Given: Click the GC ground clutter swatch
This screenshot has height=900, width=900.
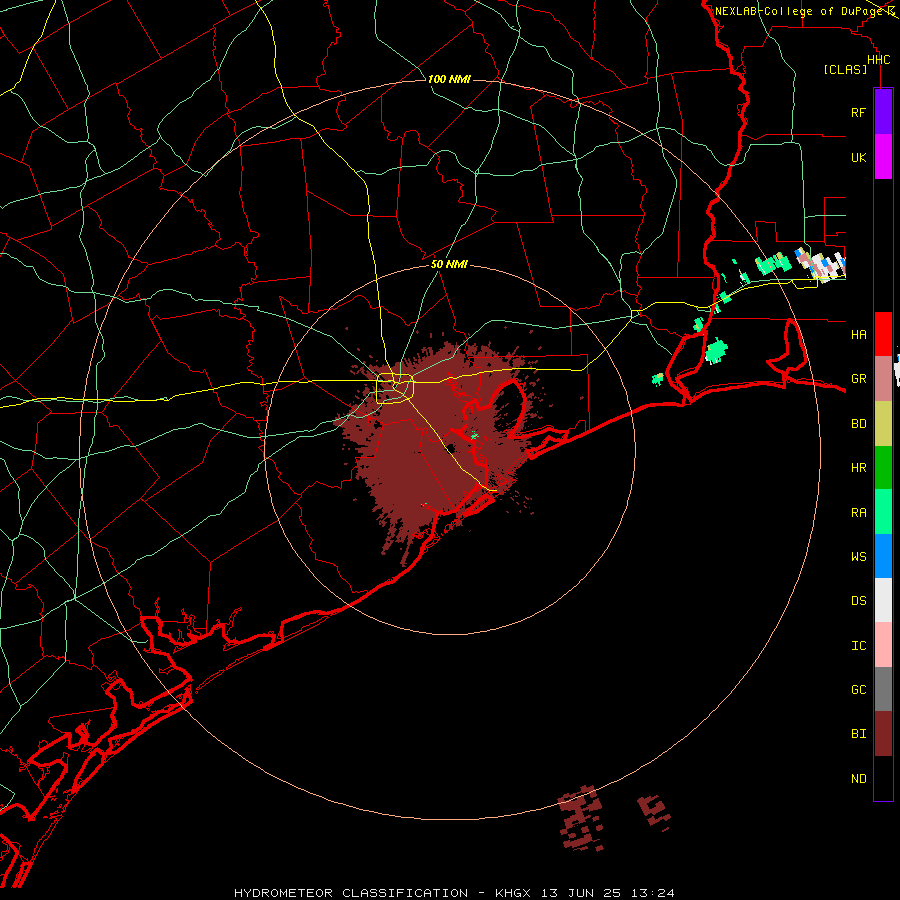Looking at the screenshot, I should pos(883,689).
